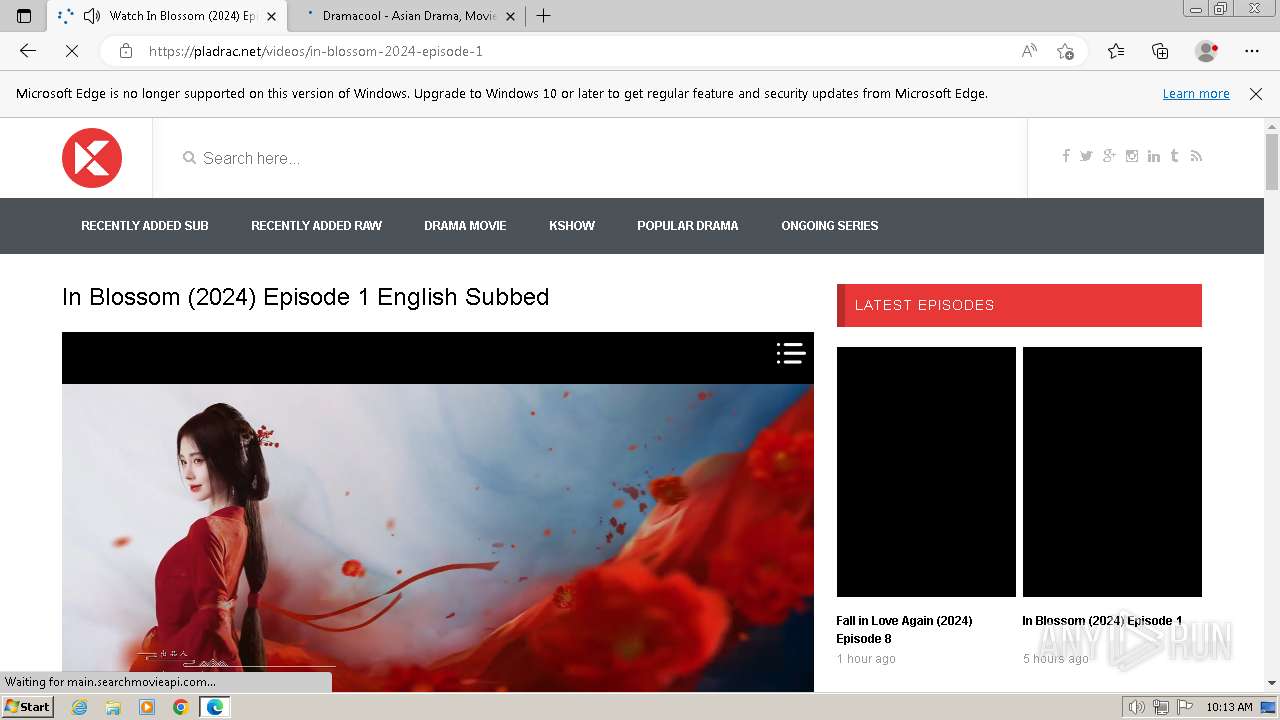
Task: Open File Explorer from taskbar
Action: (x=113, y=707)
